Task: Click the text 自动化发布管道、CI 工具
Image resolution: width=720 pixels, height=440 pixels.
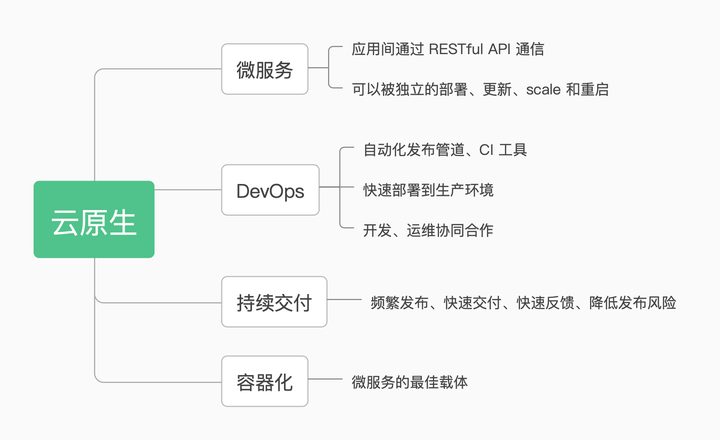Action: click(x=444, y=150)
